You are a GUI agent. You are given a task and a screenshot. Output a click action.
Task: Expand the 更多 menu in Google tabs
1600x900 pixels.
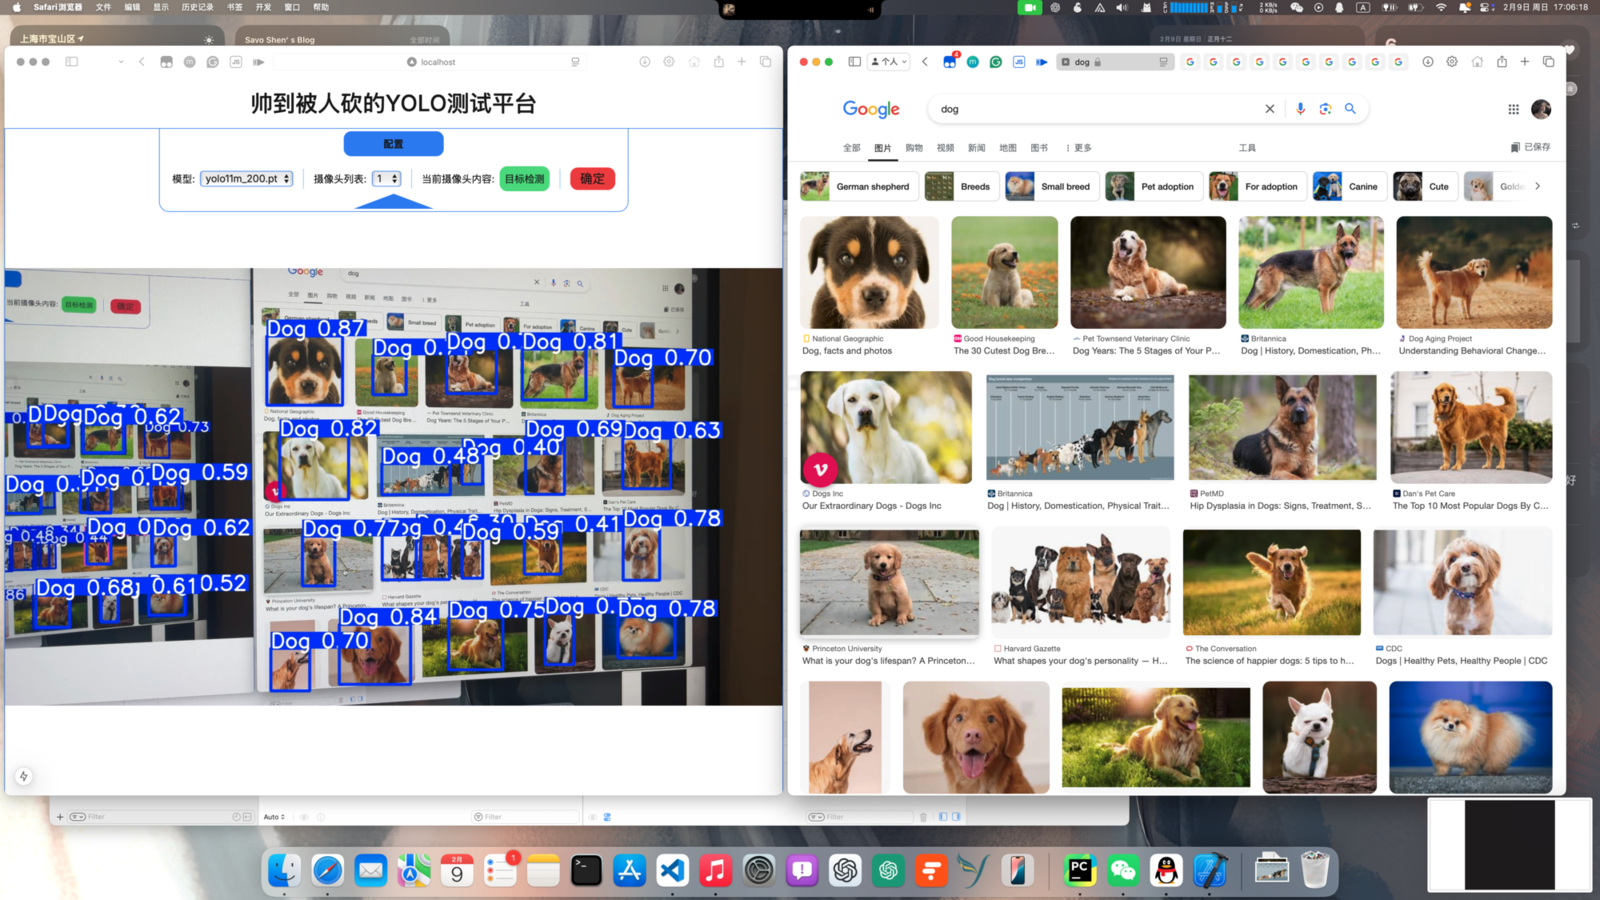point(1079,148)
